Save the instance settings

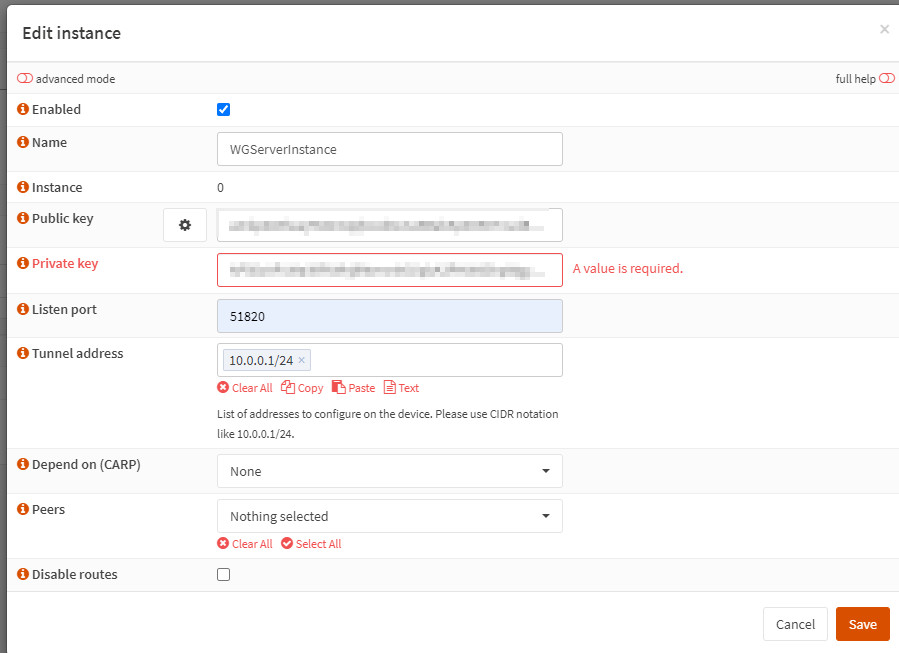(x=862, y=624)
